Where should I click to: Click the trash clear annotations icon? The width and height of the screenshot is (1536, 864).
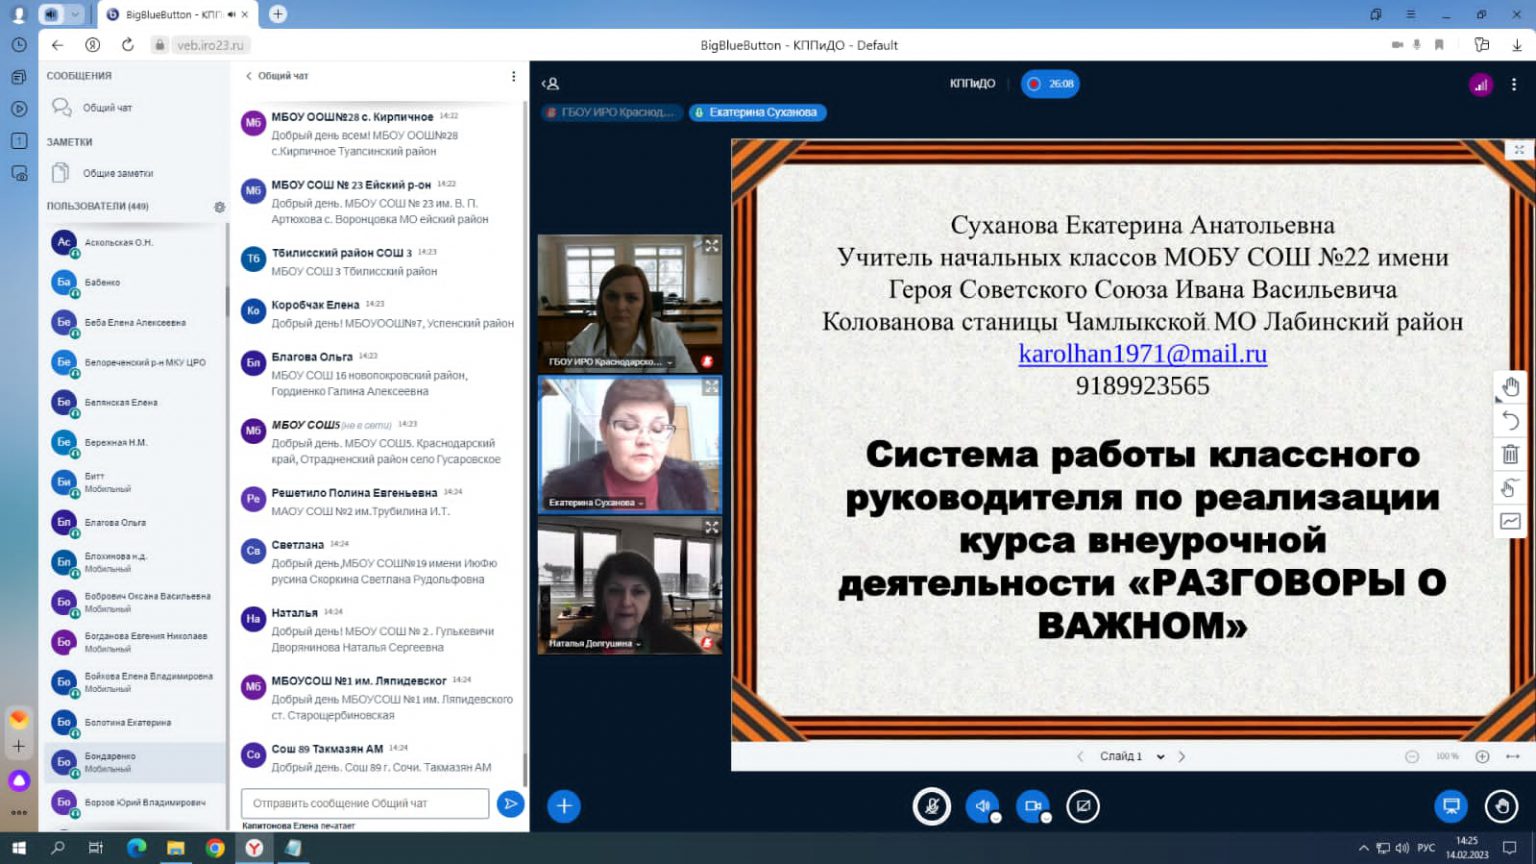[1510, 454]
